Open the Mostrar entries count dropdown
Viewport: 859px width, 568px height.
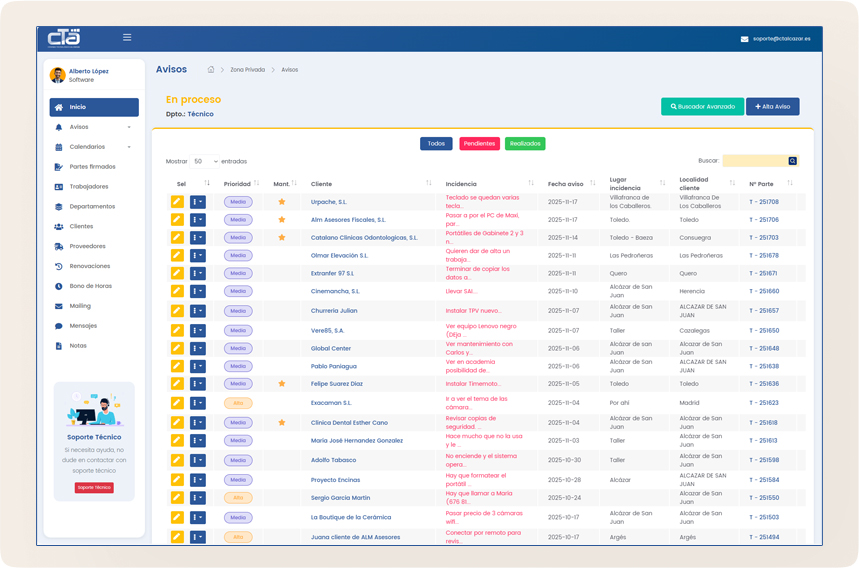point(206,161)
